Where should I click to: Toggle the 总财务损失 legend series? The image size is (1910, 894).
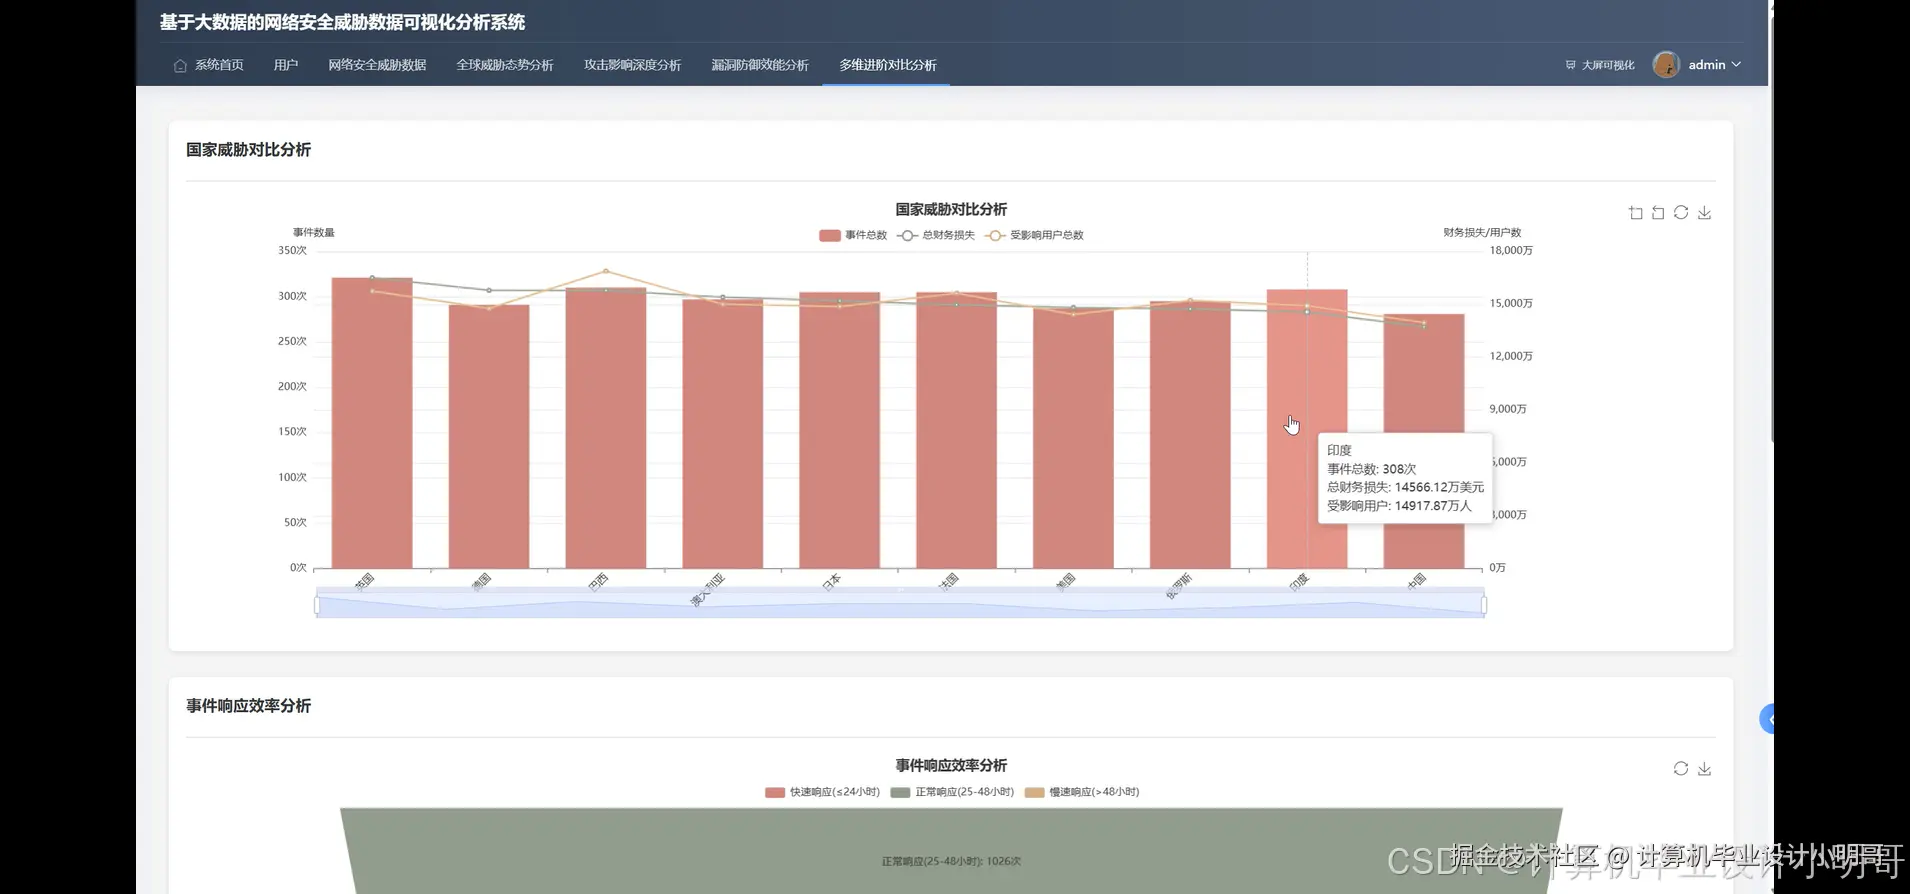pyautogui.click(x=936, y=235)
